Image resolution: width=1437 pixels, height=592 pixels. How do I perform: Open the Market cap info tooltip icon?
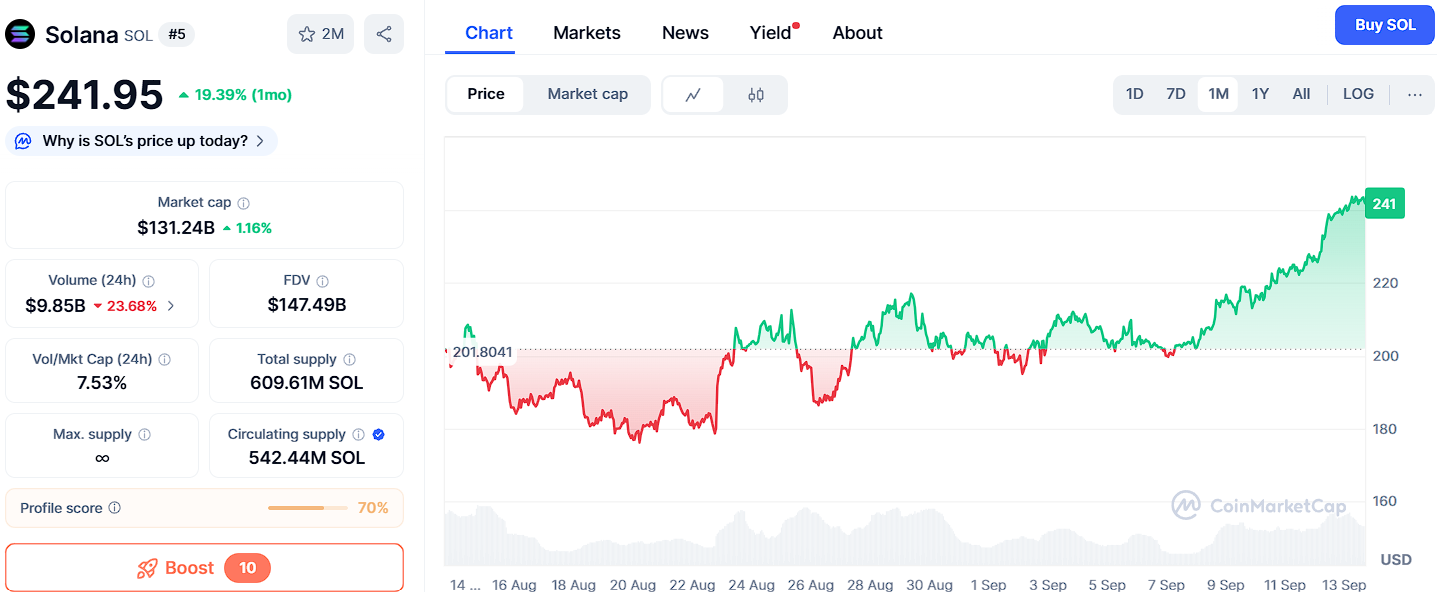click(245, 201)
